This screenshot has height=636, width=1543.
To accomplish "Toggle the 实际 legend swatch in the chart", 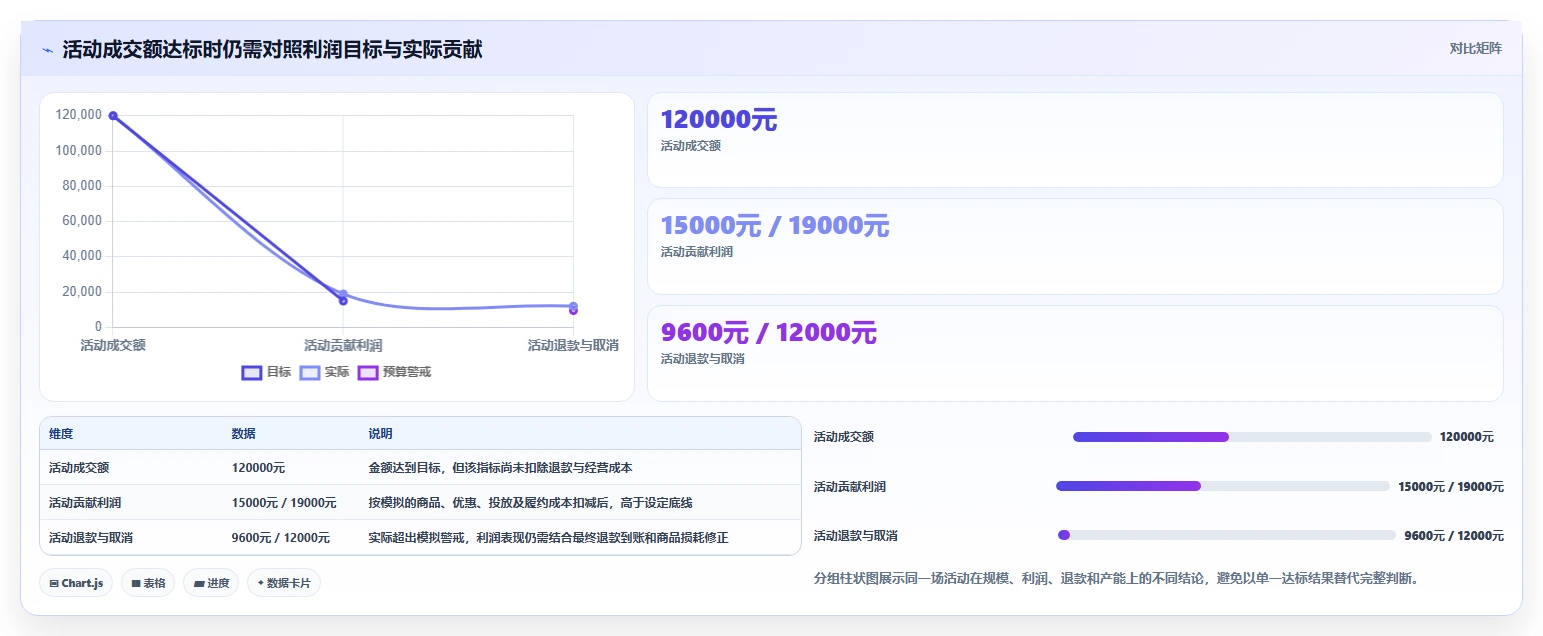I will coord(310,372).
